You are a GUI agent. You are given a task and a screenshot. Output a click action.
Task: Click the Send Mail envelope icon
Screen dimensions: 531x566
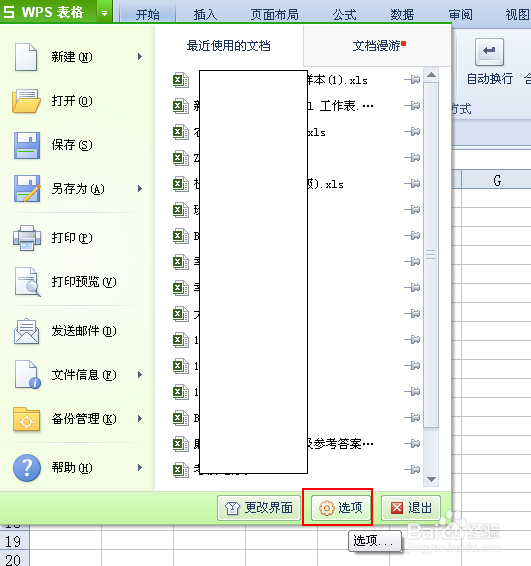click(26, 331)
